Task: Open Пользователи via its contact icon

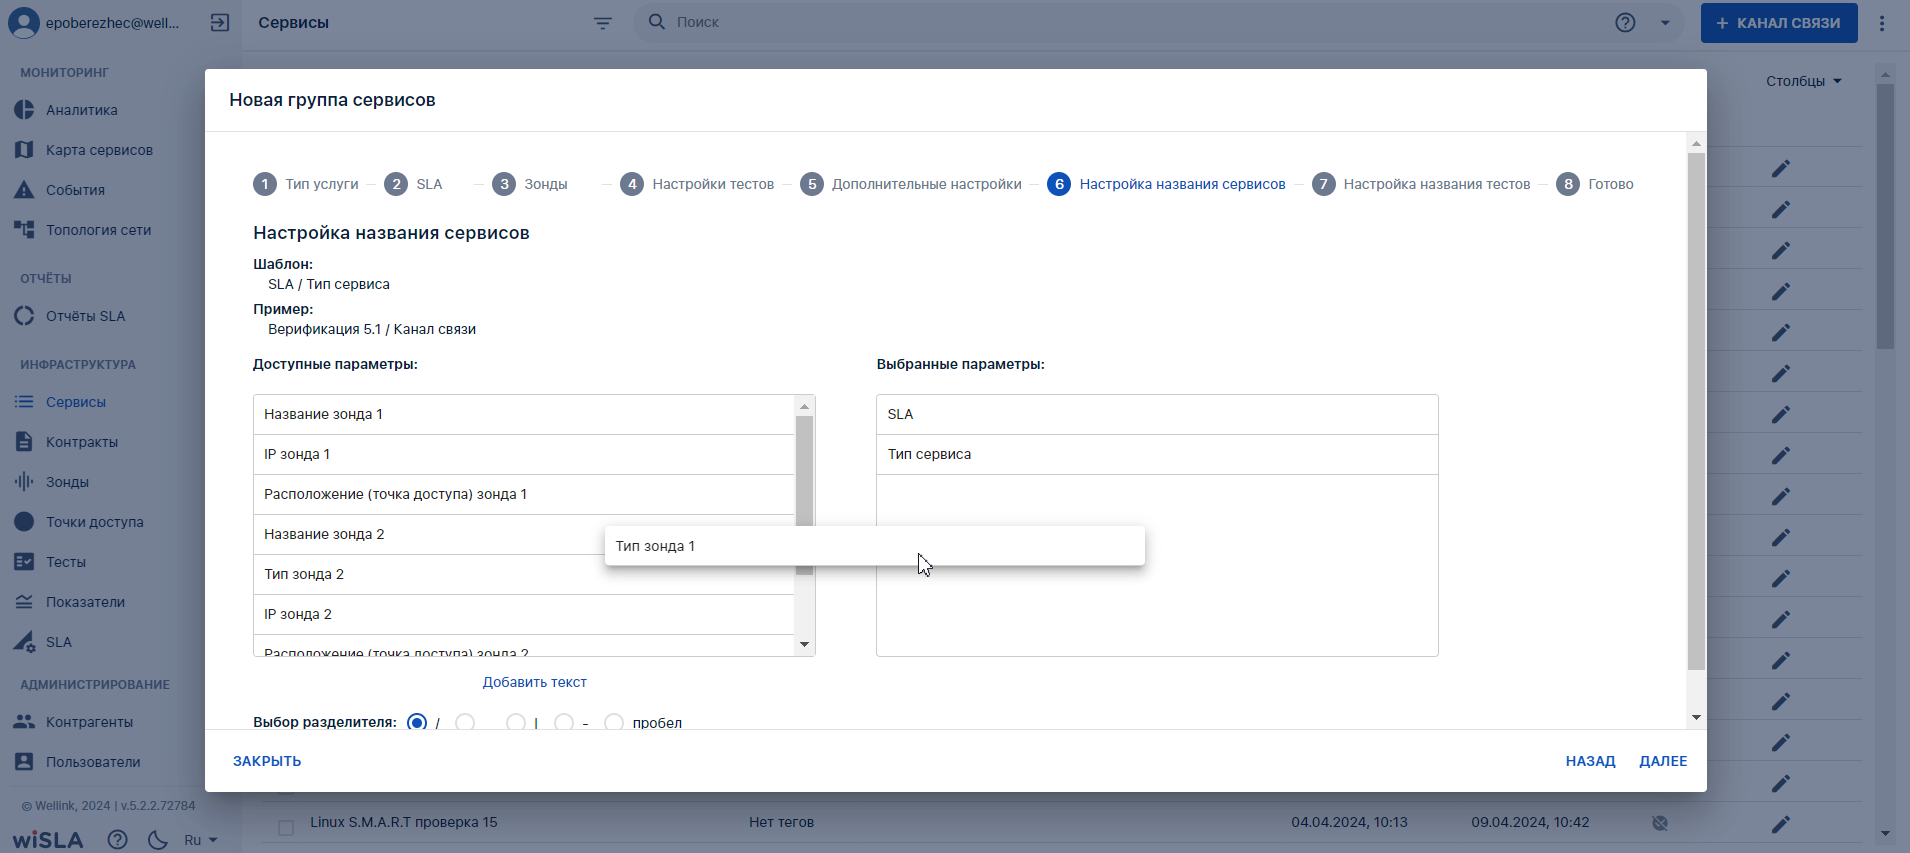Action: tap(24, 762)
